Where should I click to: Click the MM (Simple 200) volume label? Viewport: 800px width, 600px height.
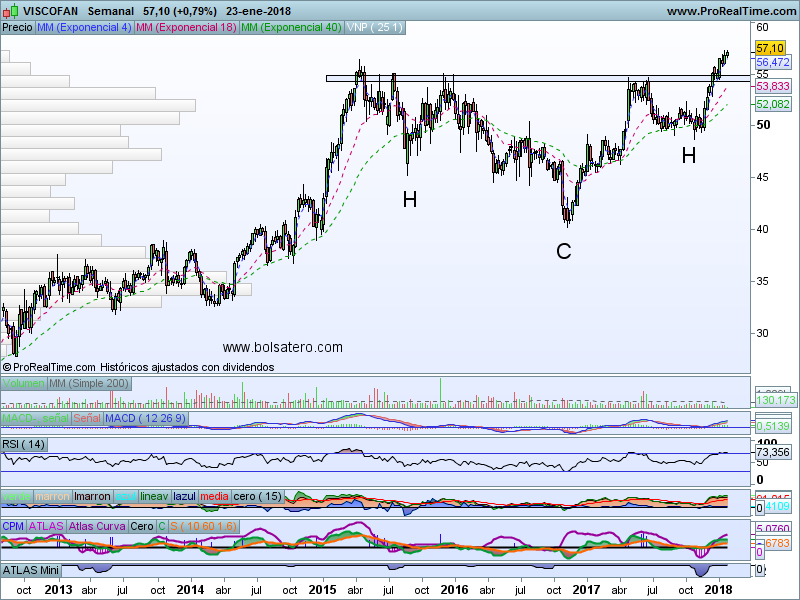[89, 384]
